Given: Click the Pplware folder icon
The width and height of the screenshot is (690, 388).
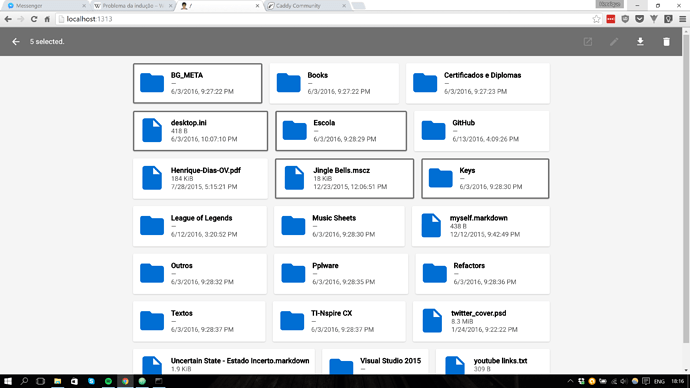Looking at the screenshot, I should [x=293, y=273].
